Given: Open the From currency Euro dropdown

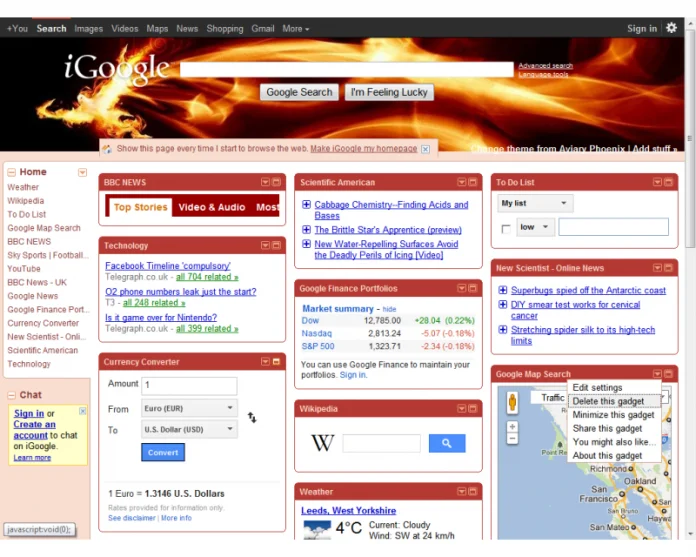Looking at the screenshot, I should [x=188, y=408].
